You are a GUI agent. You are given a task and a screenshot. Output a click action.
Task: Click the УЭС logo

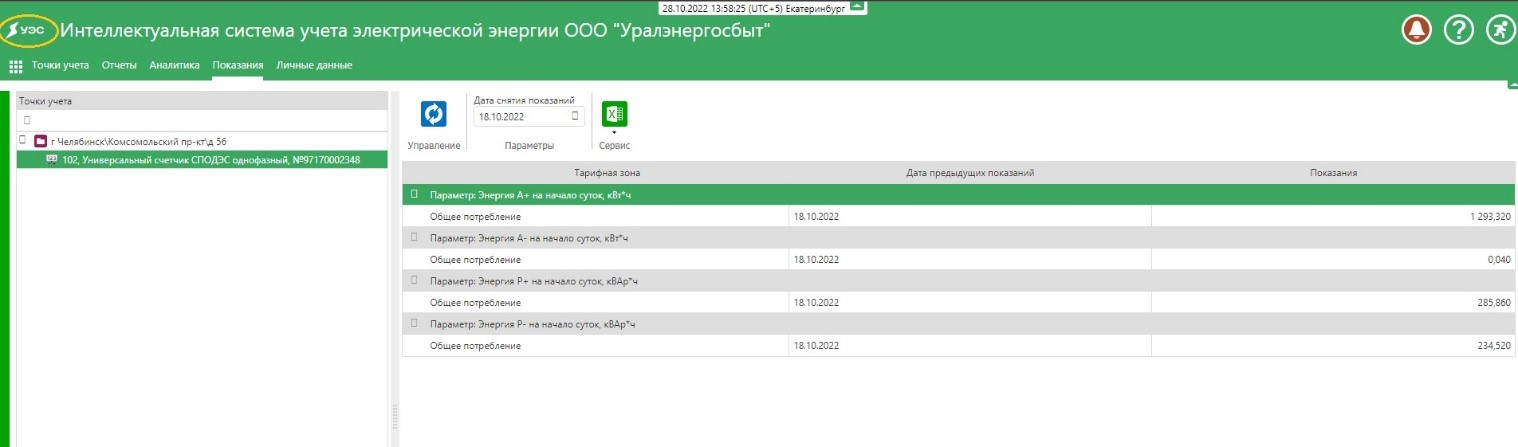coord(28,29)
